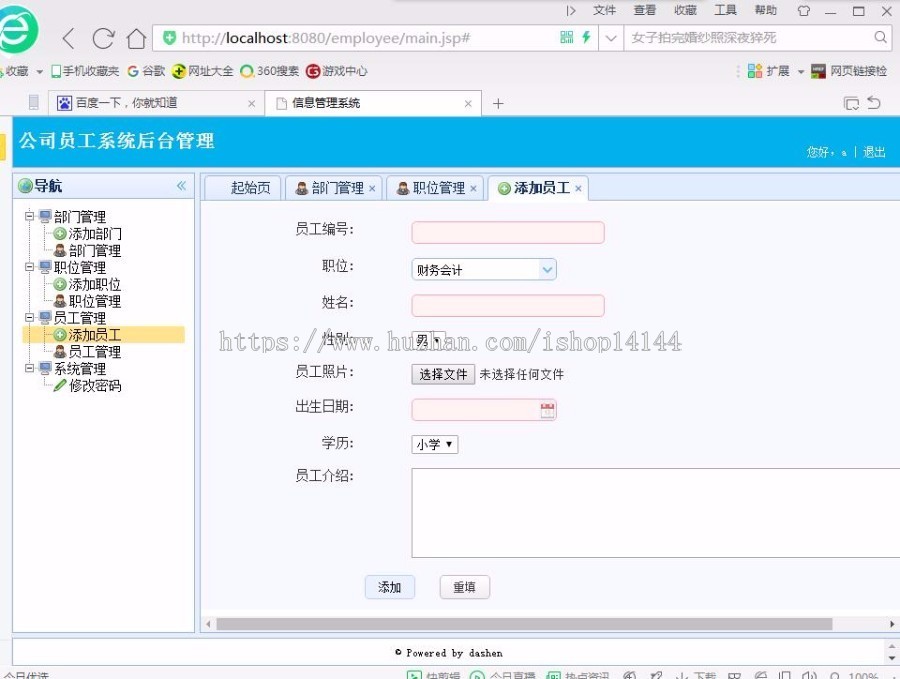Click the 添加 submit button

click(390, 587)
